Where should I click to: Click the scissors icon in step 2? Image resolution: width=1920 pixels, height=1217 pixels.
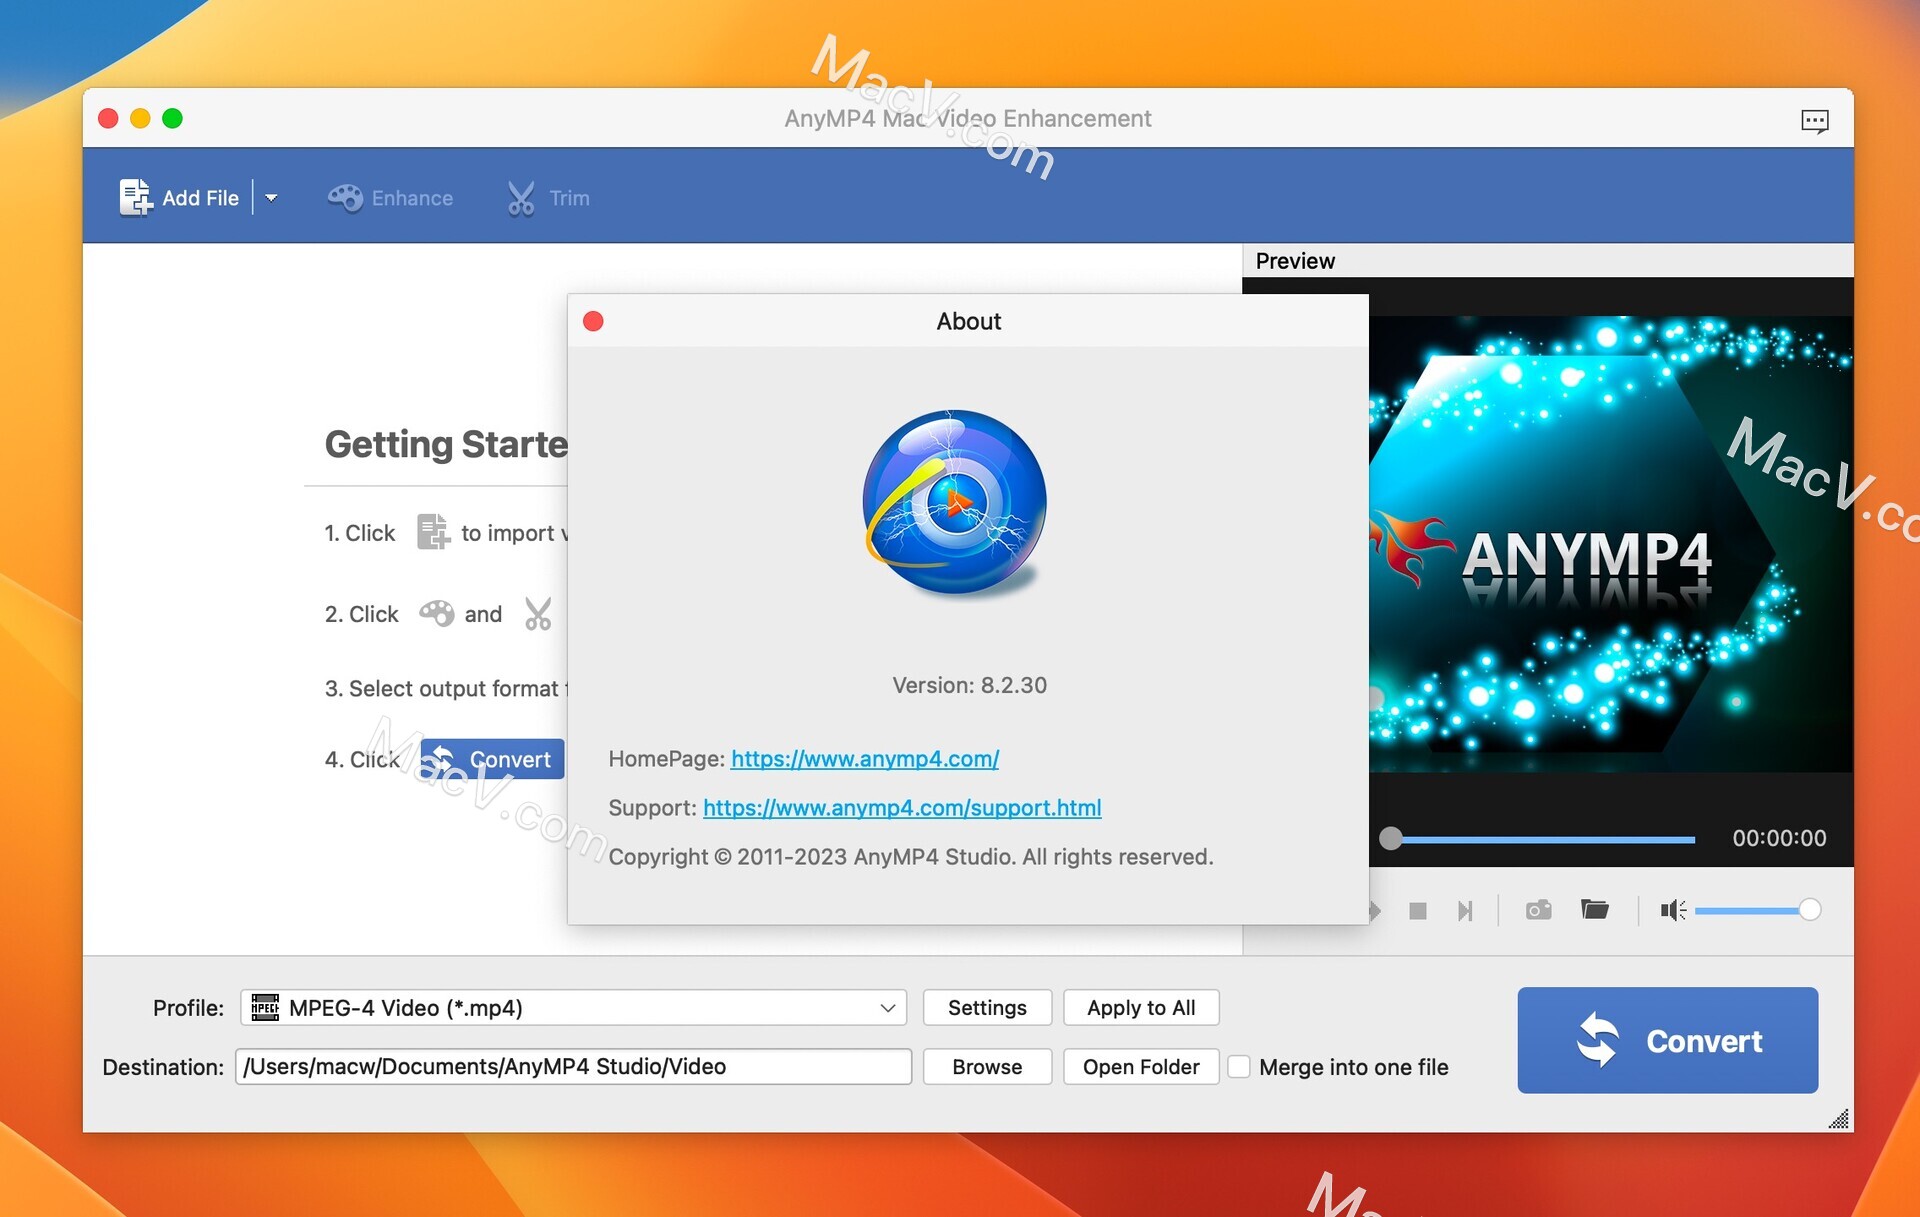(x=538, y=613)
